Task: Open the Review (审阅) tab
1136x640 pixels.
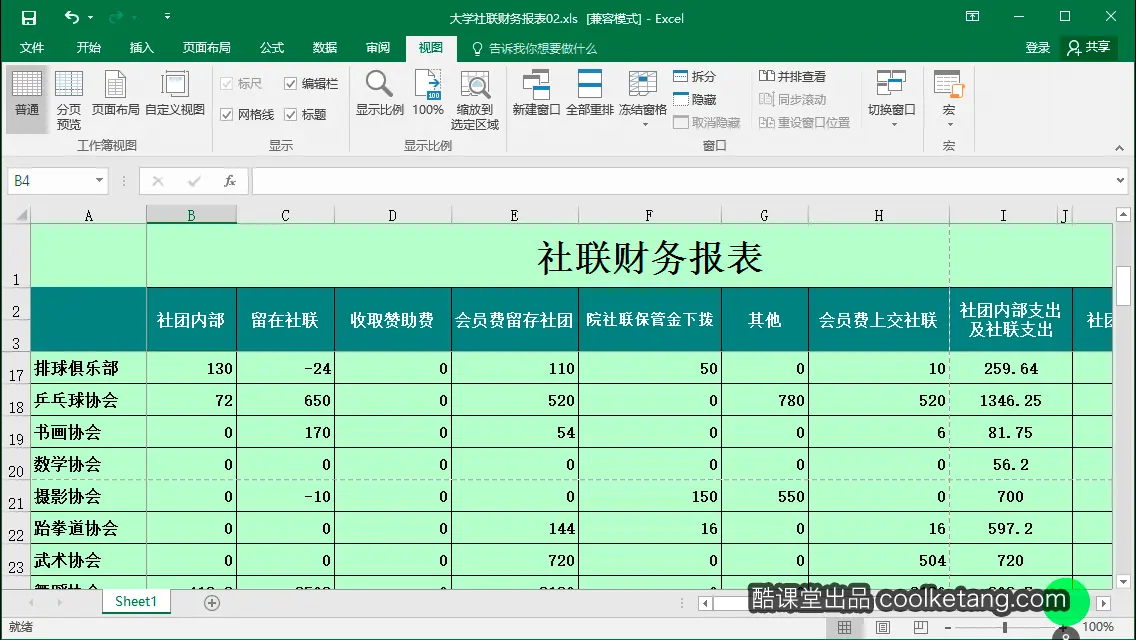Action: pos(377,48)
